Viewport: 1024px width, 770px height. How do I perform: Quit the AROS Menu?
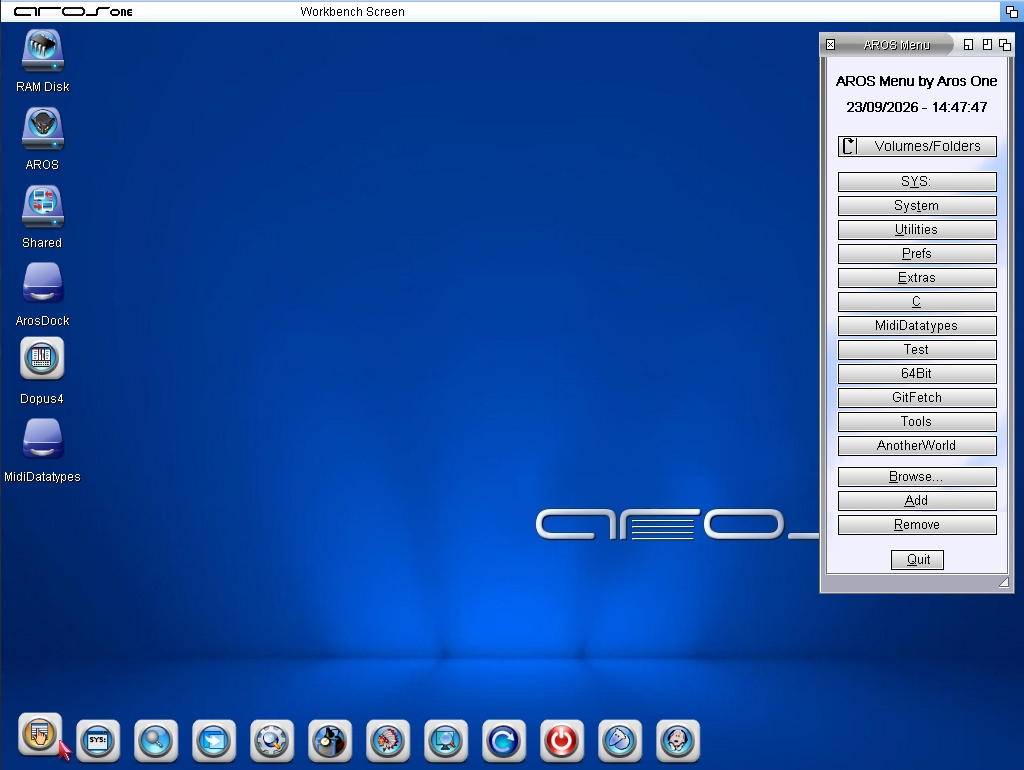click(918, 560)
